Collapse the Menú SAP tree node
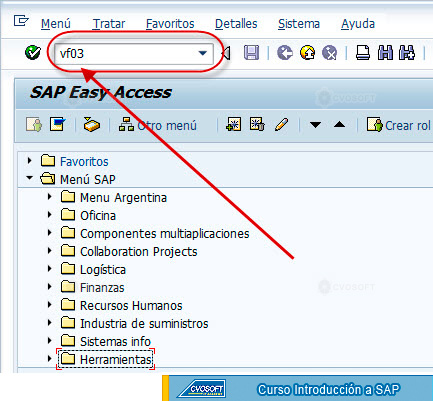The height and width of the screenshot is (401, 433). click(x=30, y=178)
